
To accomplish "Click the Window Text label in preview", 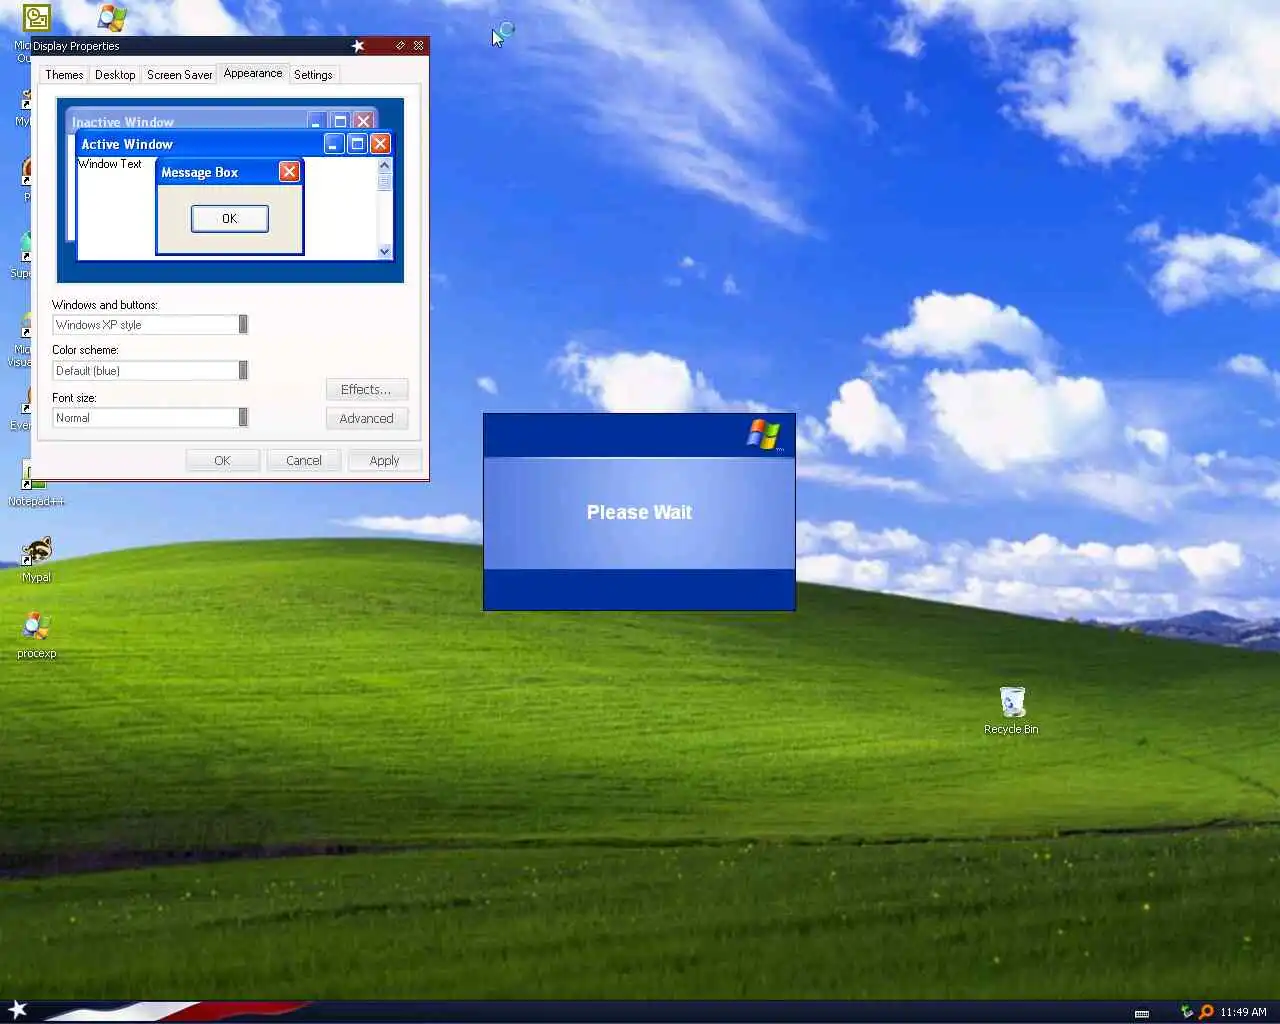I will tap(110, 164).
